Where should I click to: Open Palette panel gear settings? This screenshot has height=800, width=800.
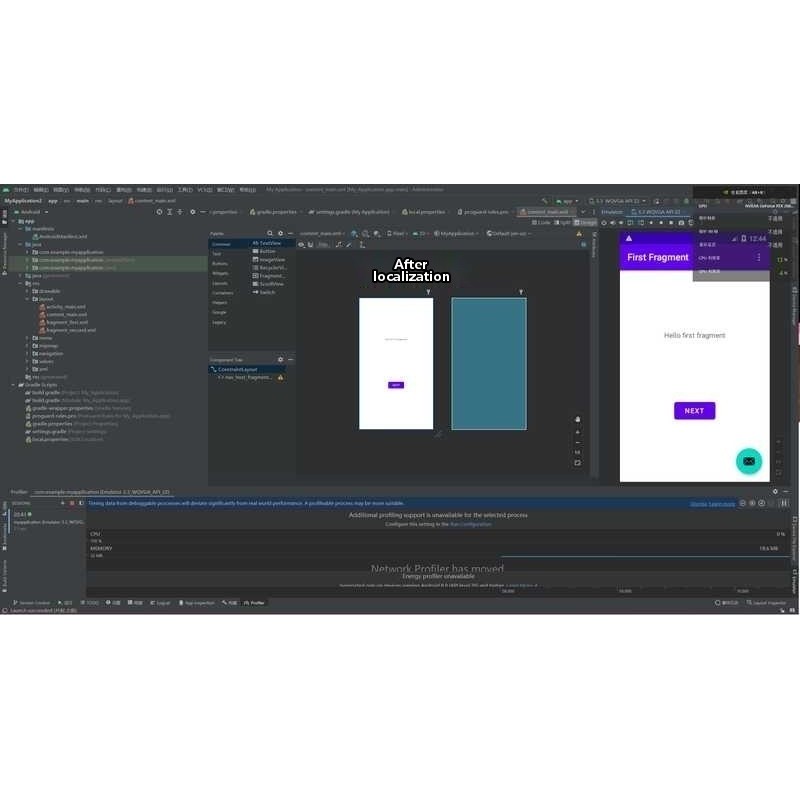[279, 233]
